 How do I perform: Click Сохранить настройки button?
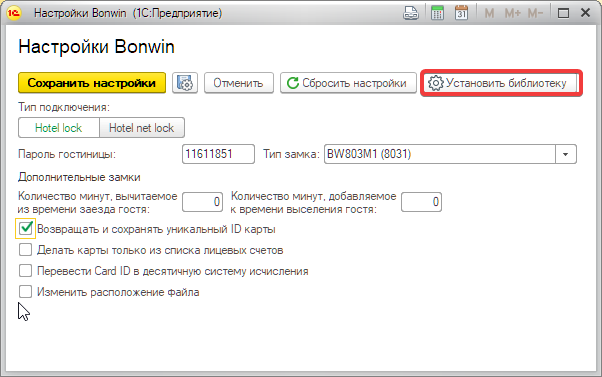click(92, 83)
